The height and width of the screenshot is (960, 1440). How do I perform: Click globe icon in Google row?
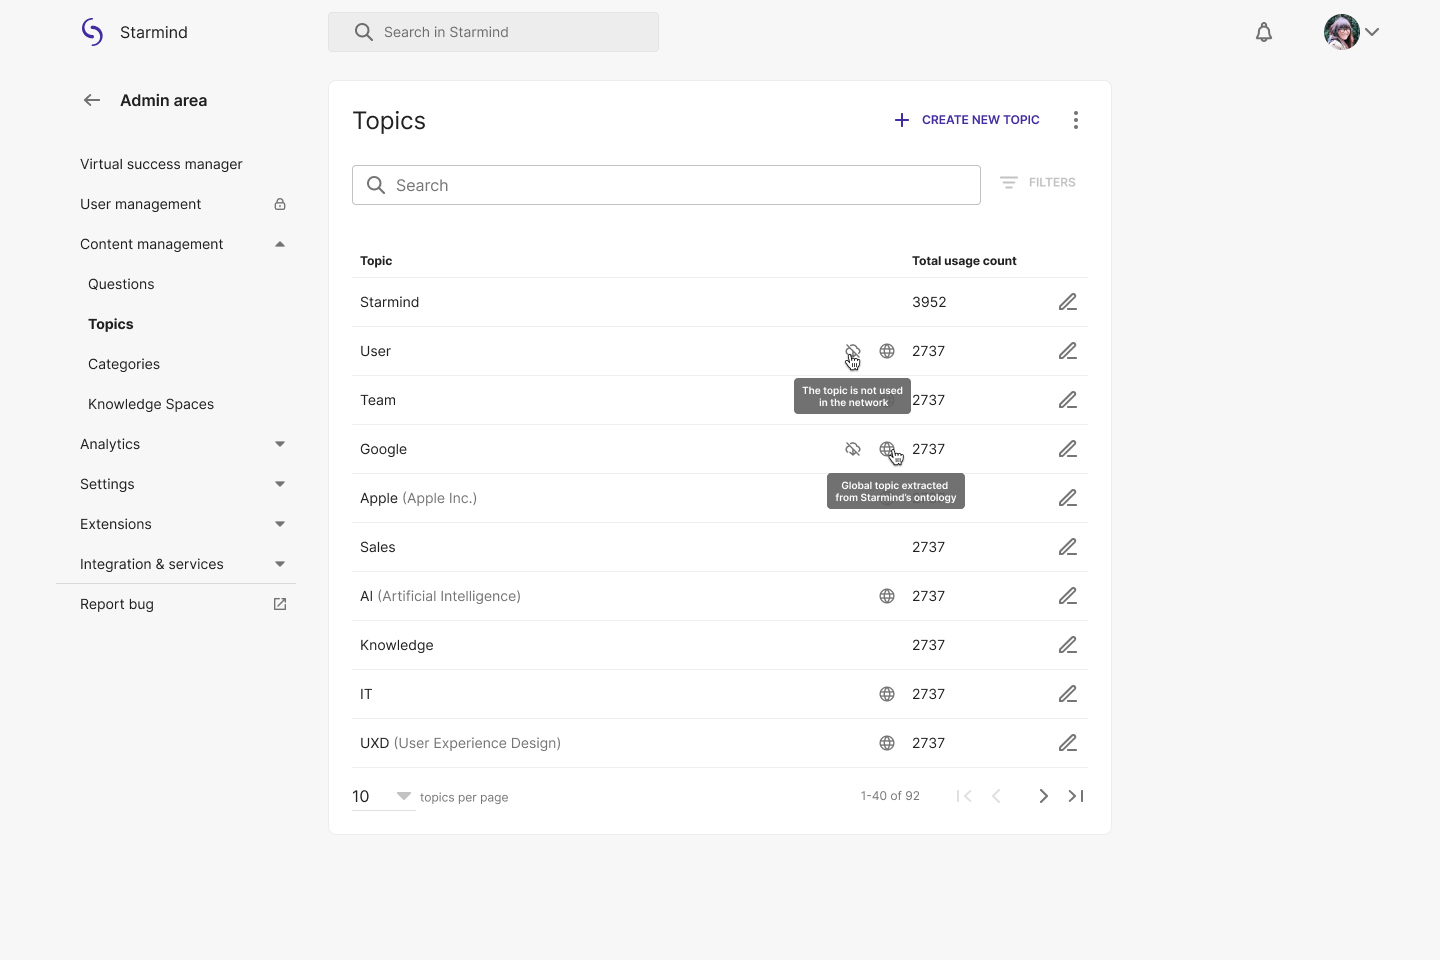(x=887, y=449)
